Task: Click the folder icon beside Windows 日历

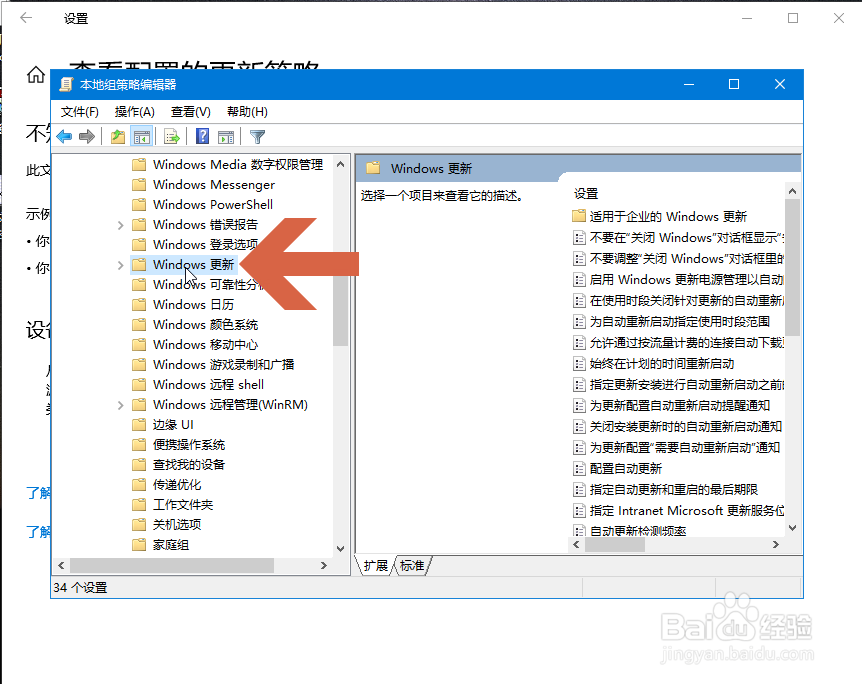Action: point(139,305)
